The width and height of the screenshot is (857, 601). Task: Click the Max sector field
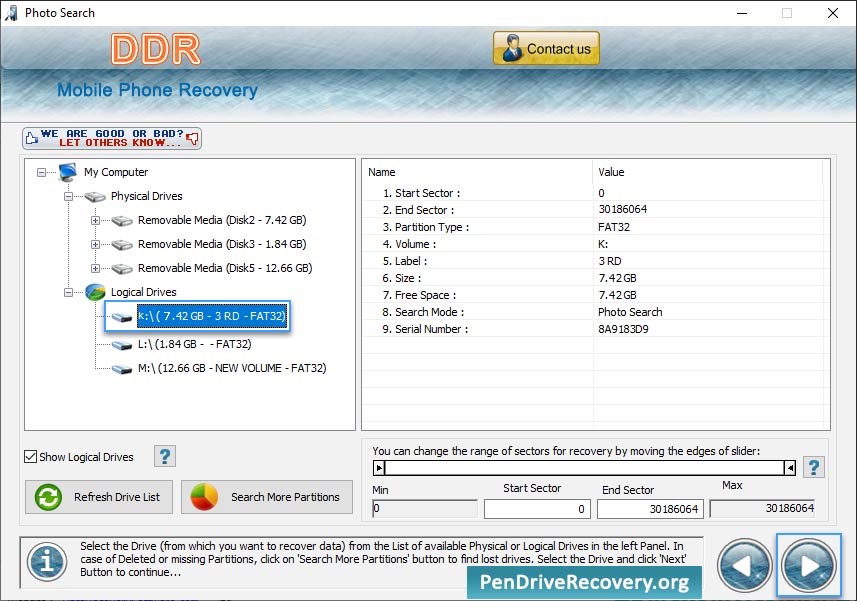tap(762, 509)
